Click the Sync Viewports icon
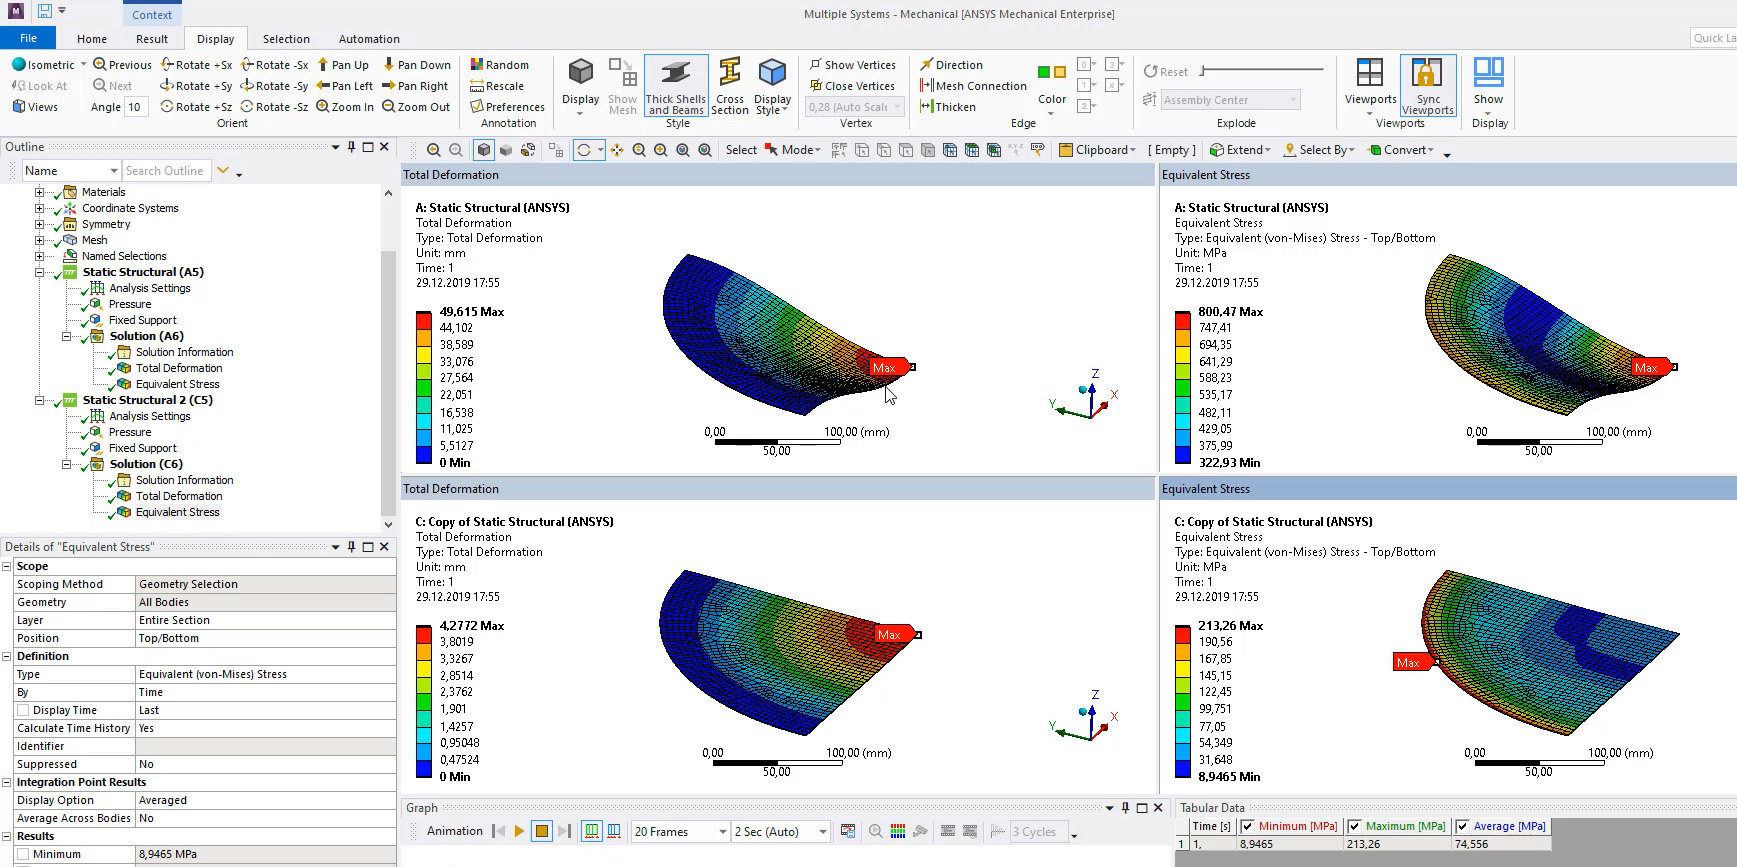 point(1428,86)
